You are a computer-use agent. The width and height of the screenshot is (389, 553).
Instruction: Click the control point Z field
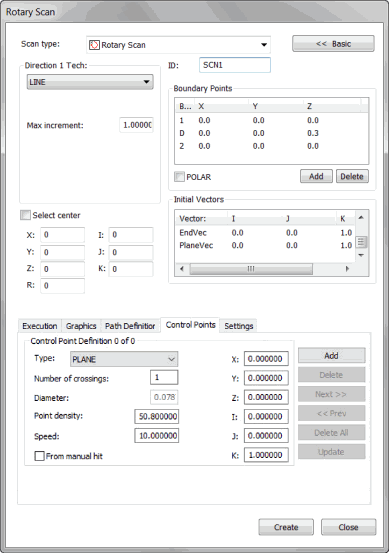[266, 397]
